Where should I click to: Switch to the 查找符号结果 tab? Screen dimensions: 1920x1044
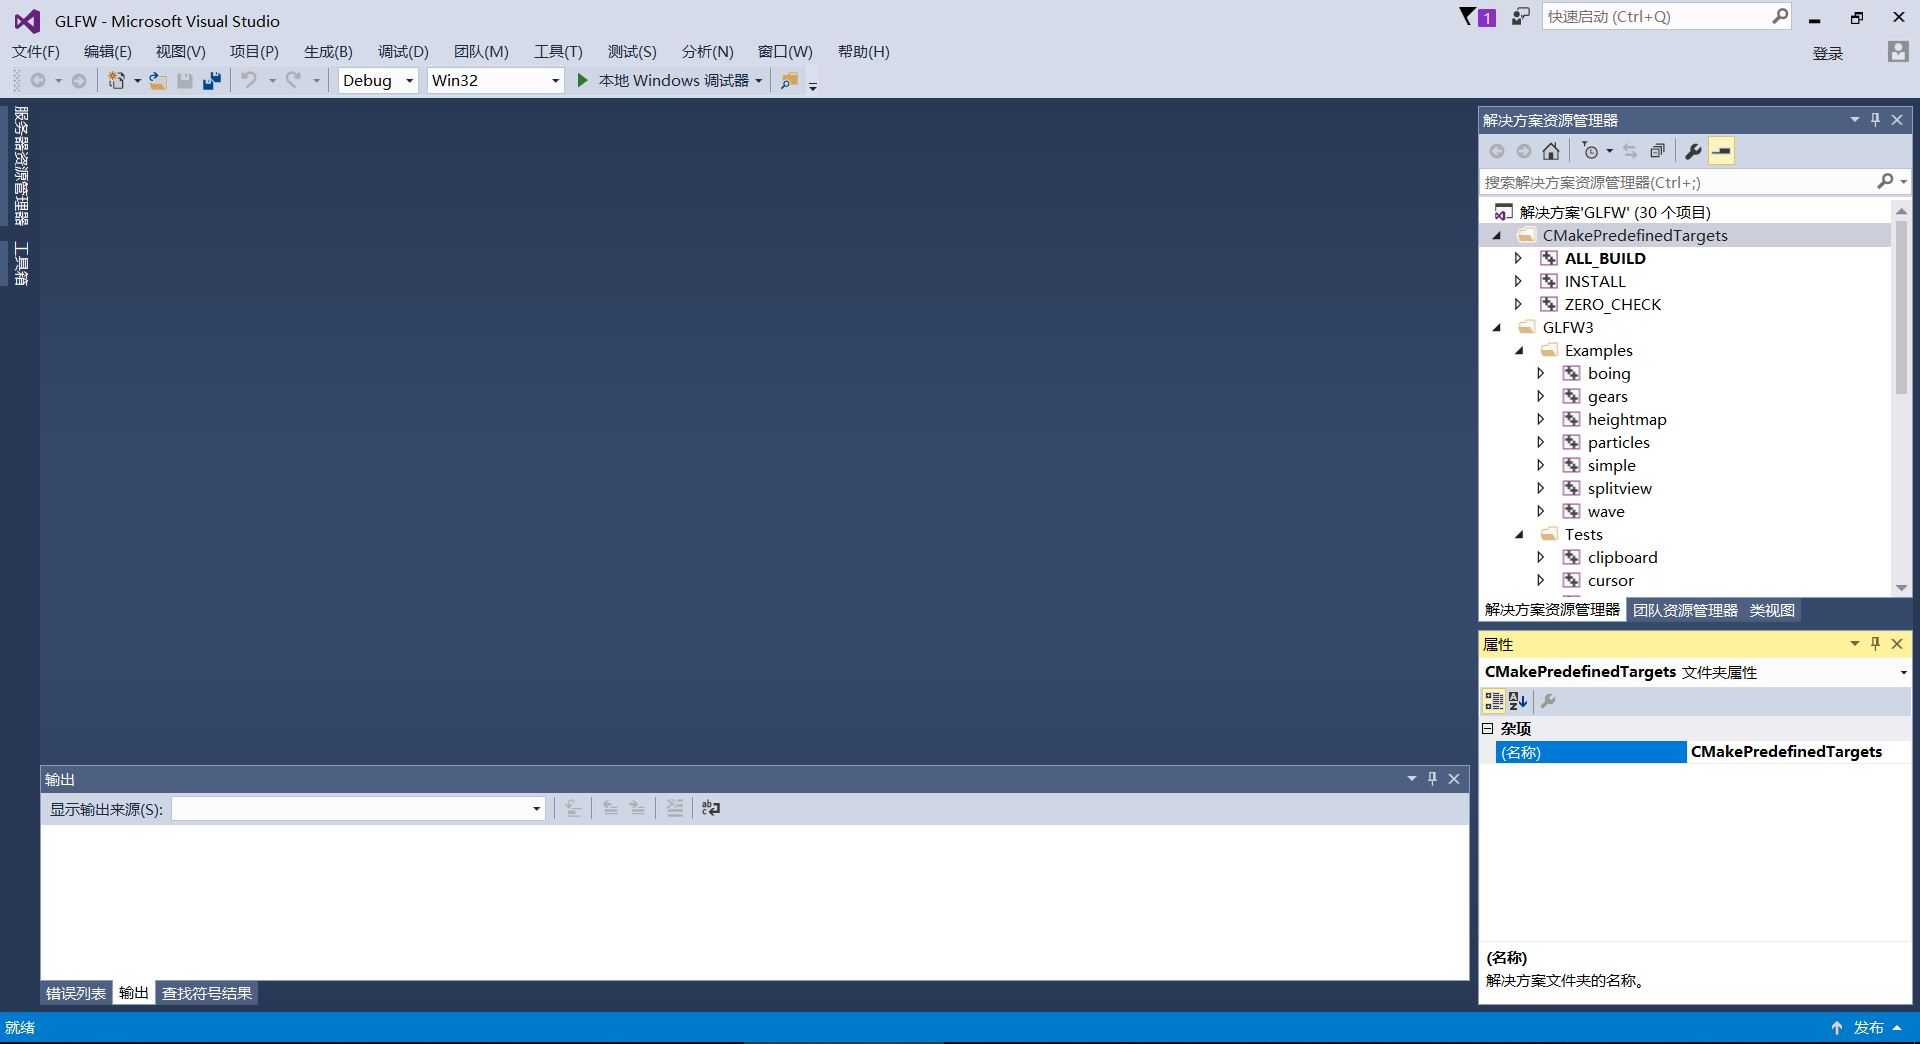tap(207, 993)
